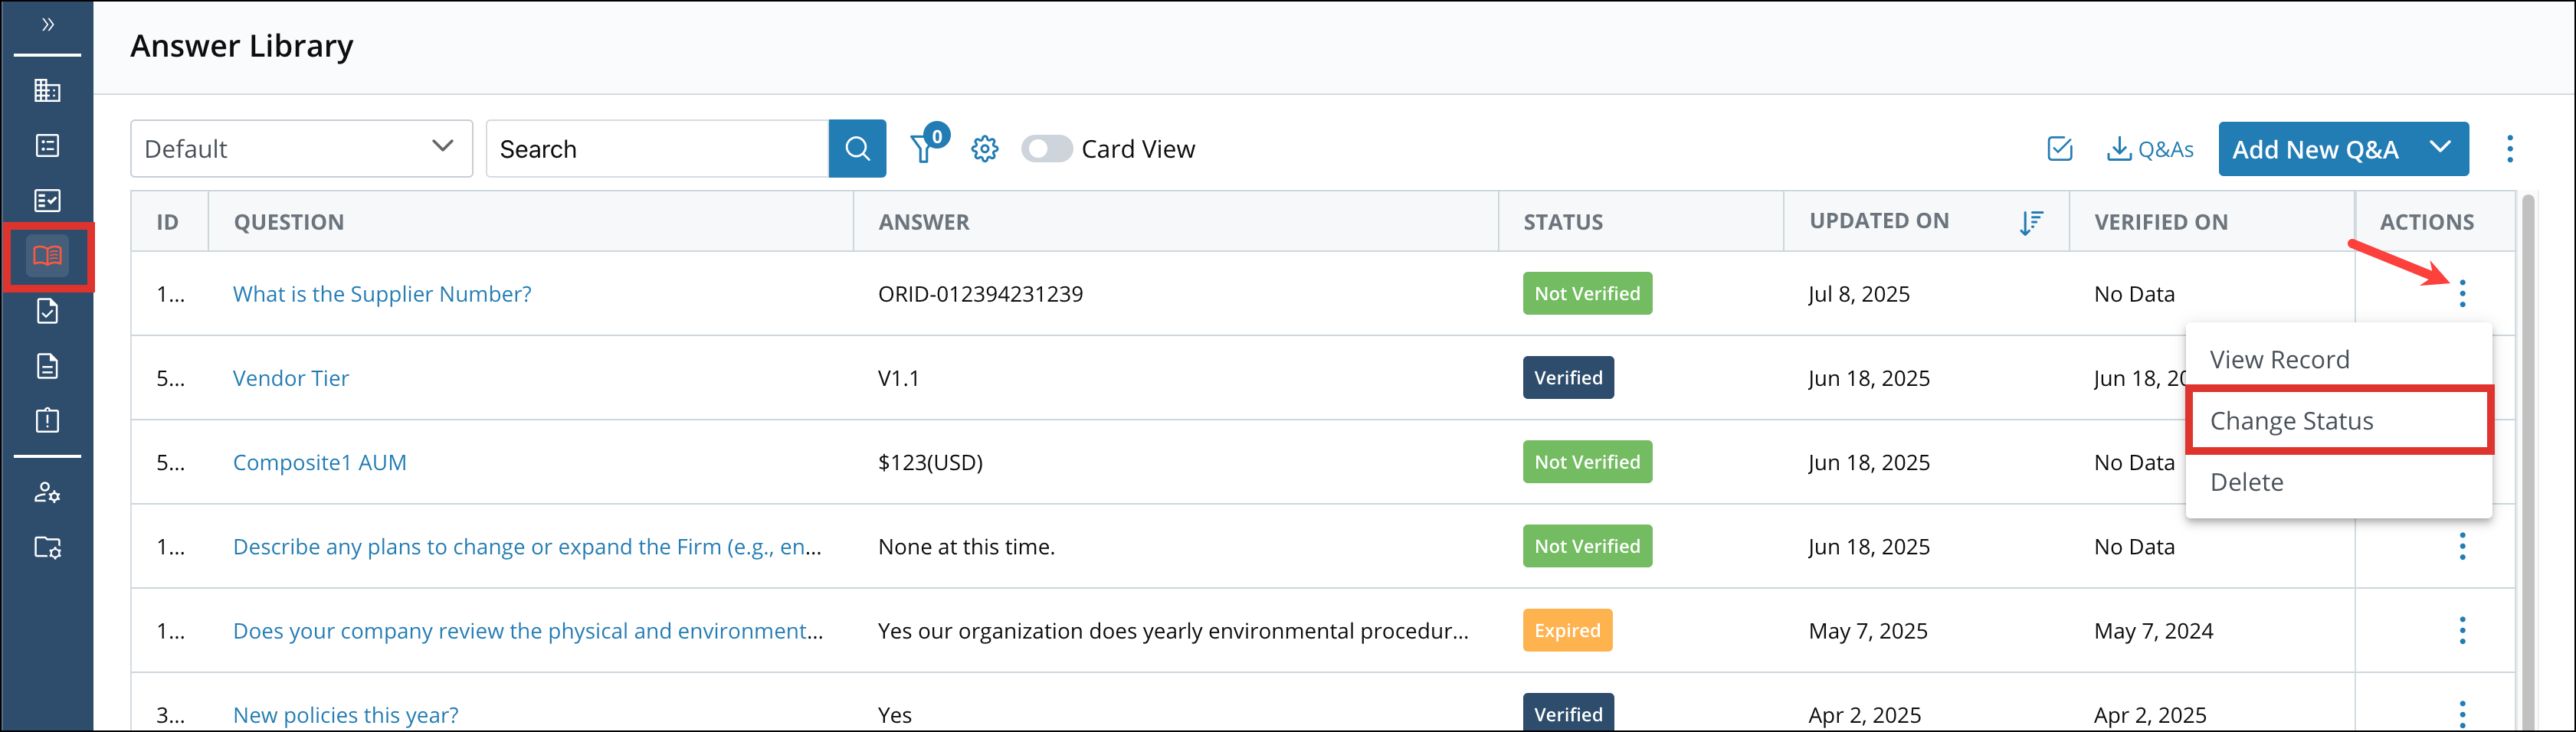Open the settings gear next to the filter
The width and height of the screenshot is (2576, 732).
tap(984, 148)
